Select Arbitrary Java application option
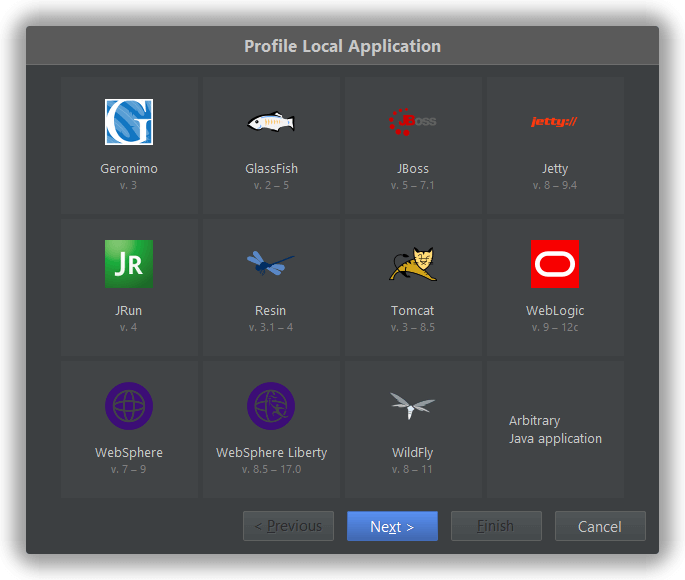This screenshot has width=685, height=580. click(555, 429)
